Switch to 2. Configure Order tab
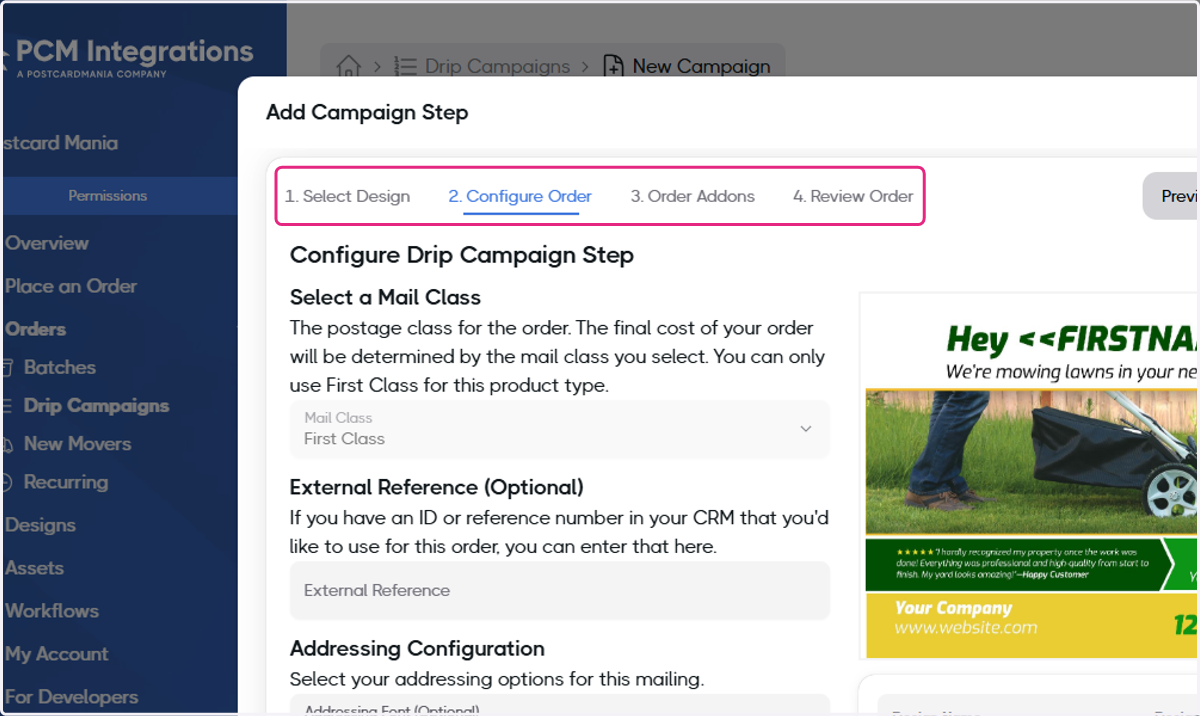This screenshot has height=716, width=1200. (520, 196)
